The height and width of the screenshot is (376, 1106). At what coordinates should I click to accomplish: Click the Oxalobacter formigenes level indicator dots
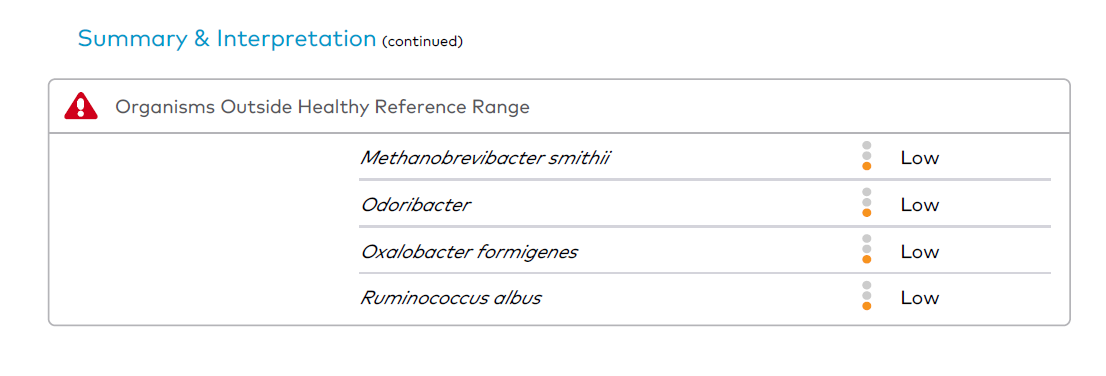coord(867,249)
